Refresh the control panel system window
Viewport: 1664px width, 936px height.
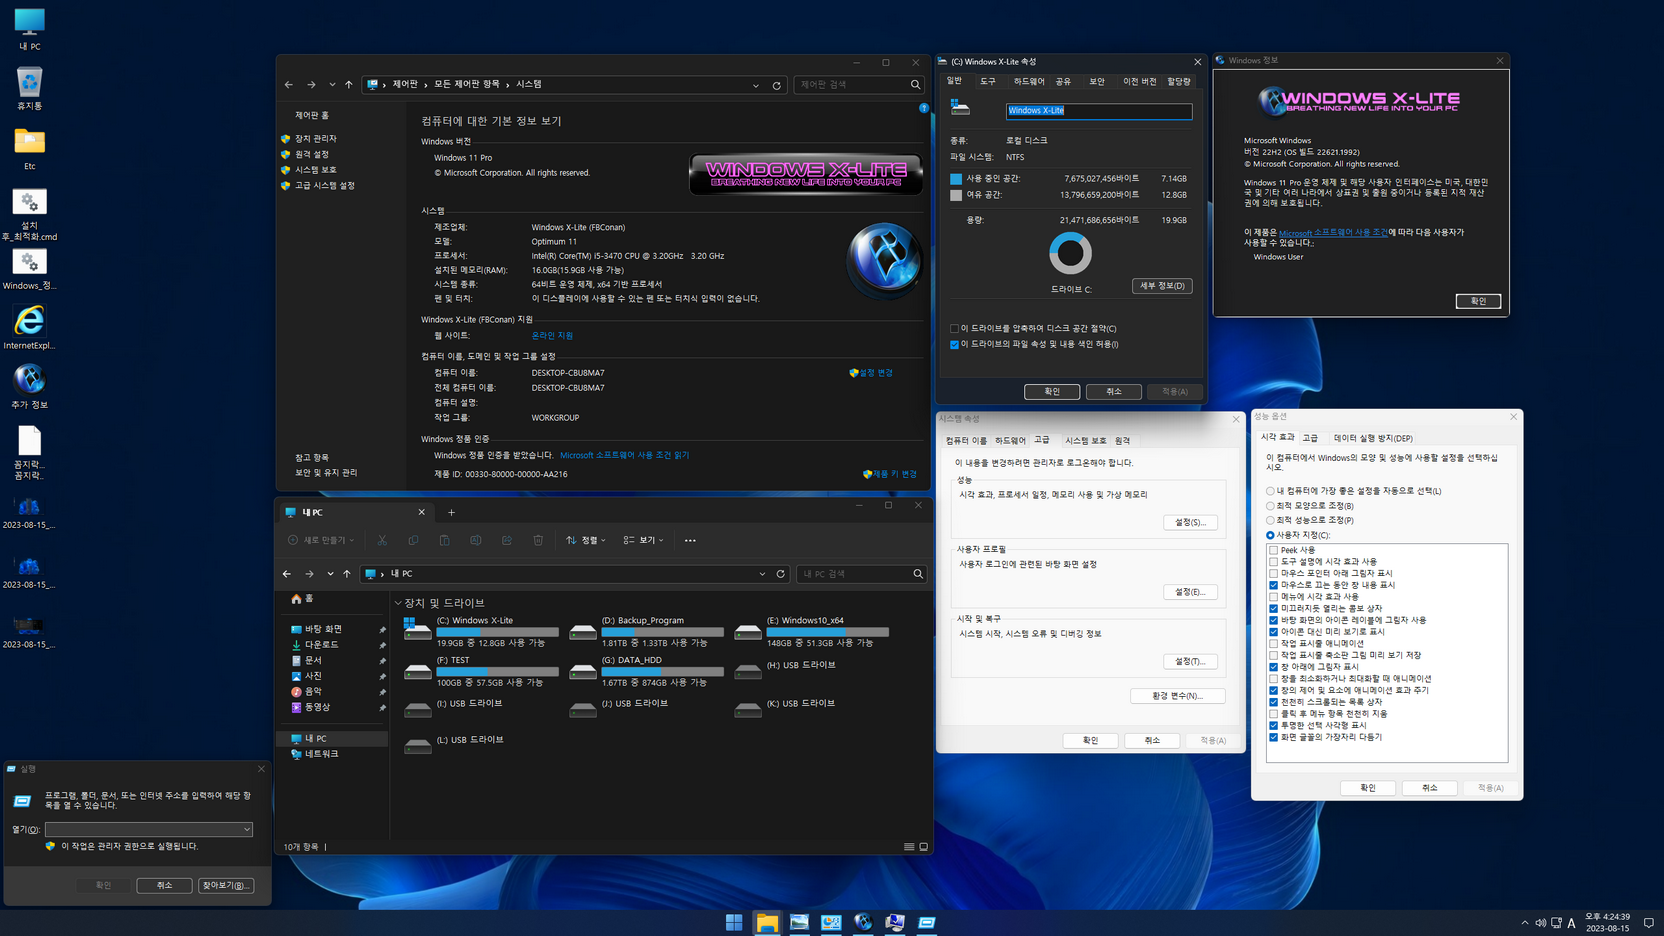pyautogui.click(x=776, y=85)
